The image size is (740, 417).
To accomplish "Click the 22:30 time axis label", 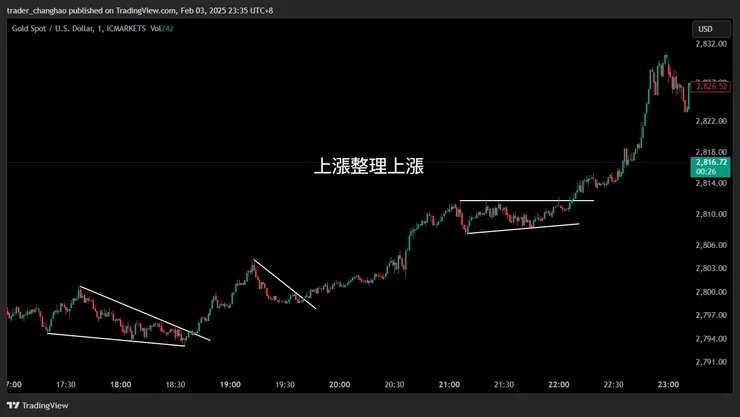I will pyautogui.click(x=614, y=385).
